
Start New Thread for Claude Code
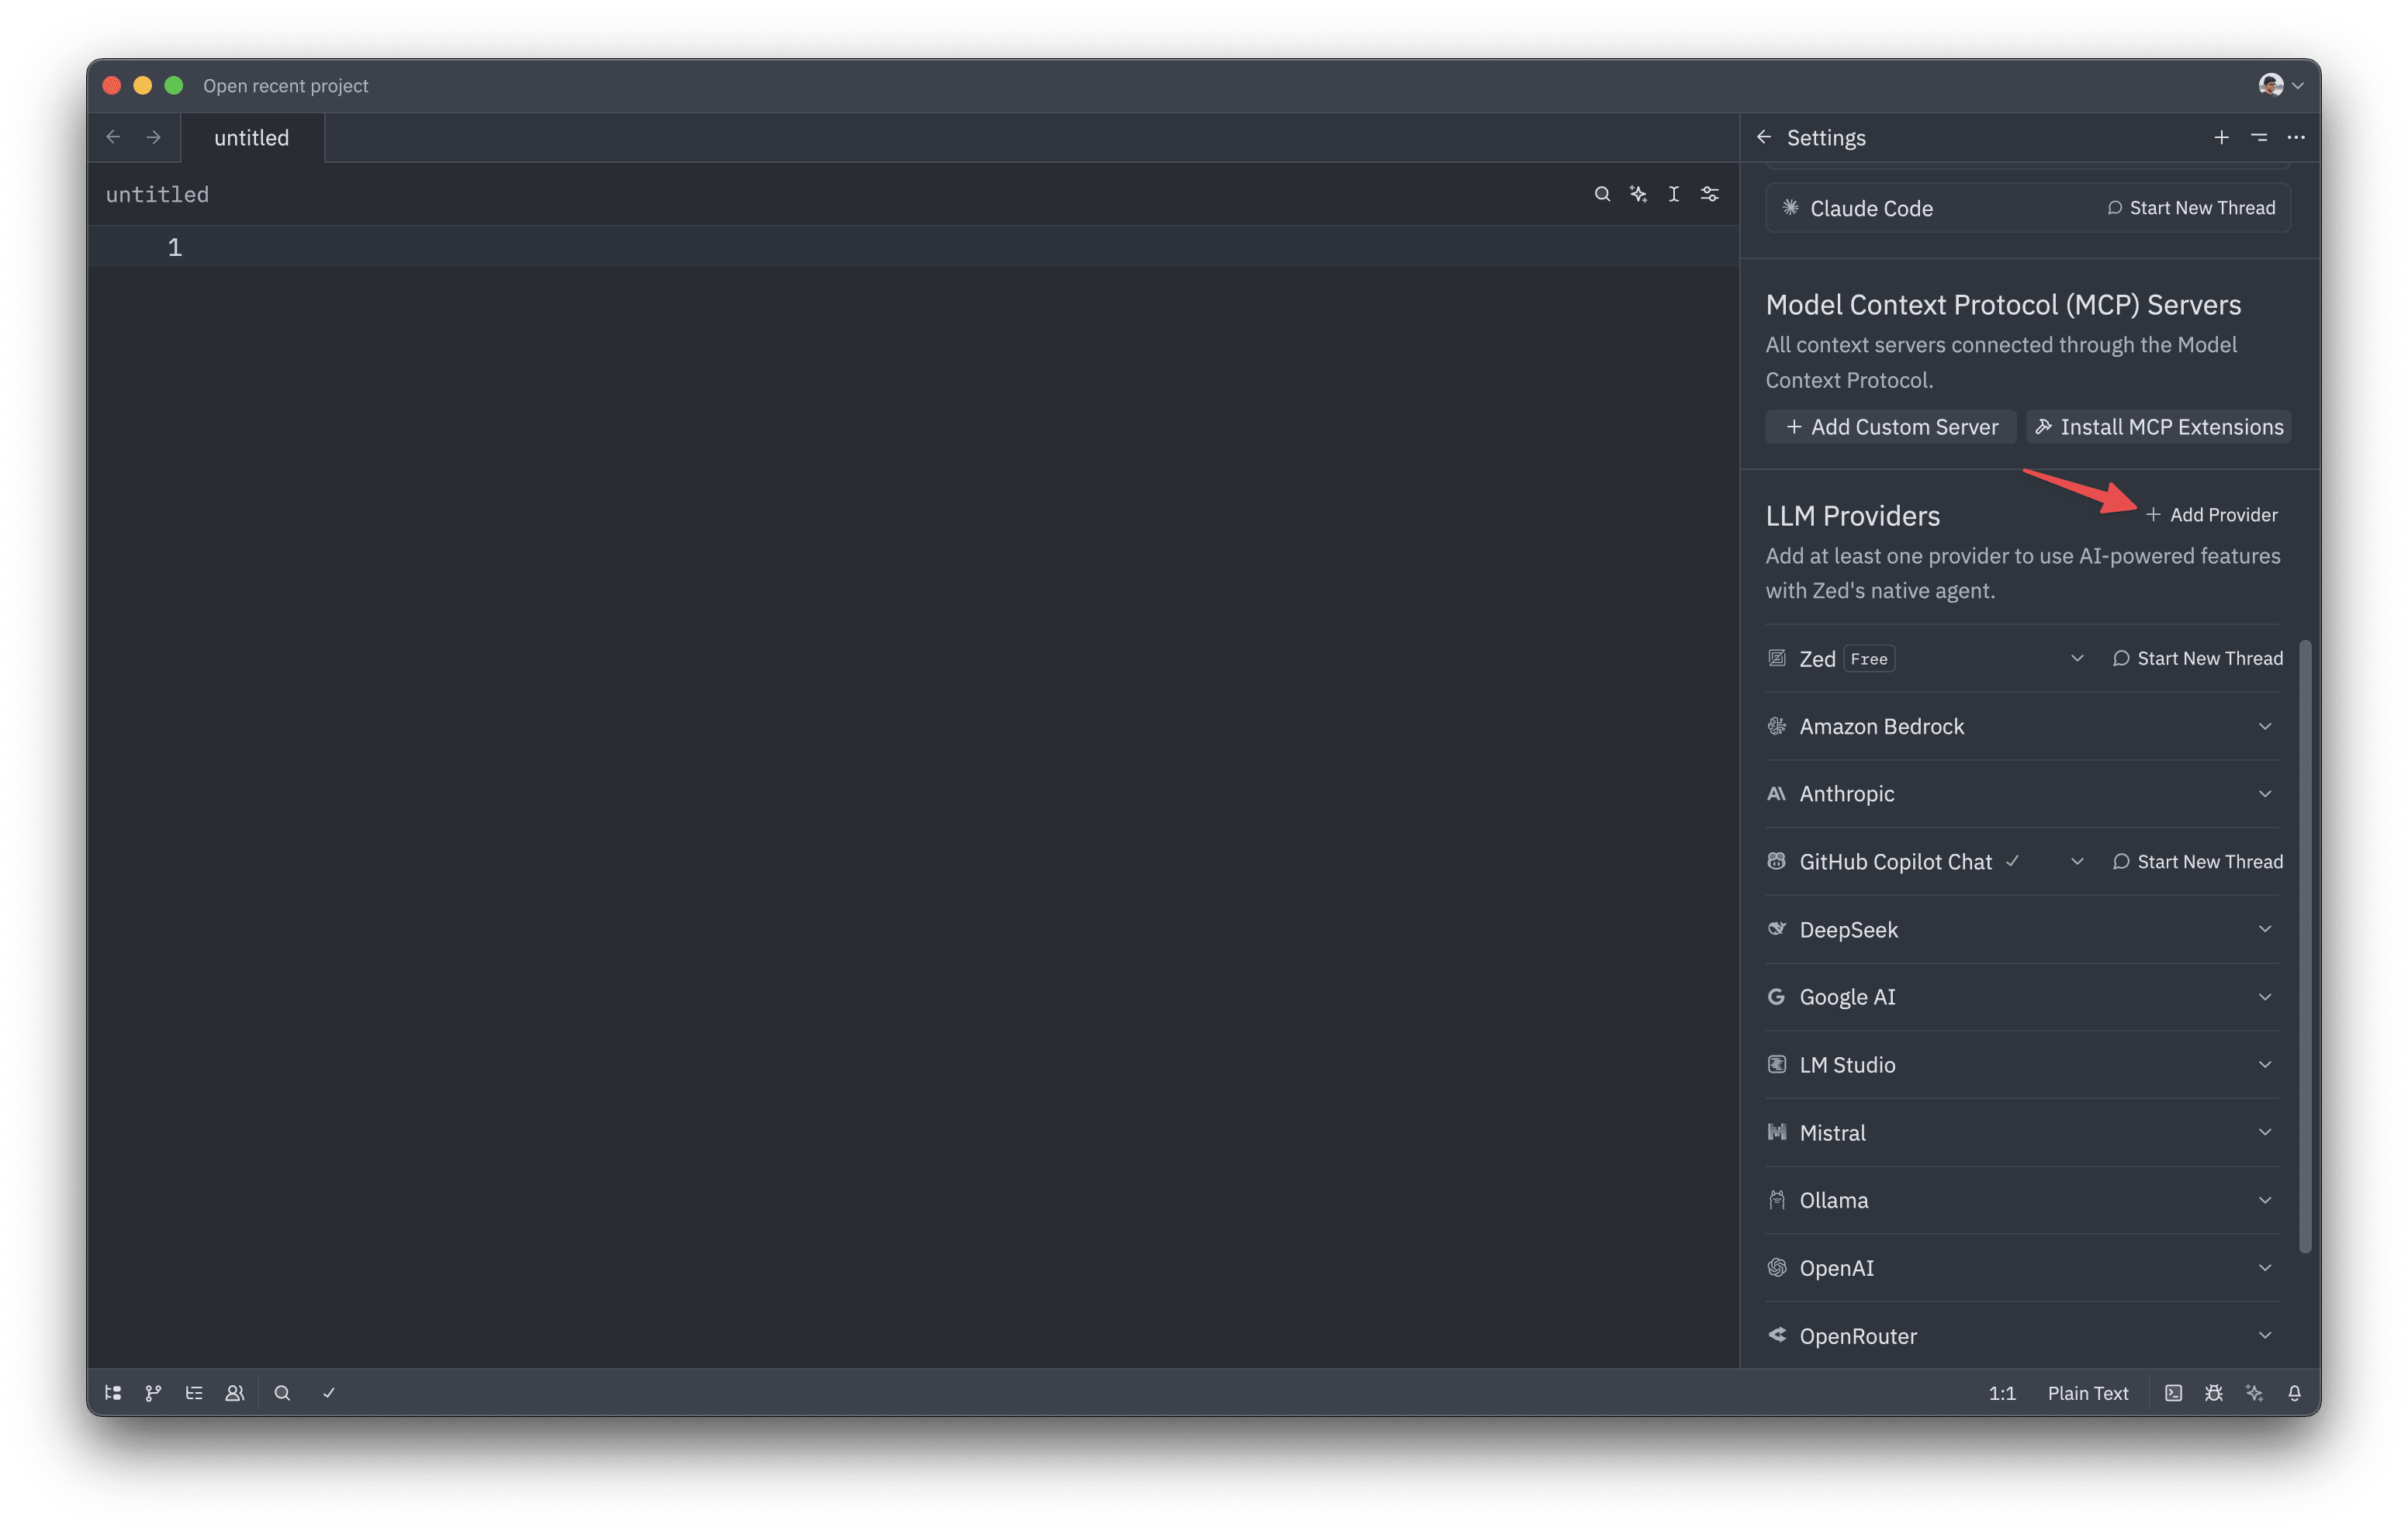pos(2191,207)
